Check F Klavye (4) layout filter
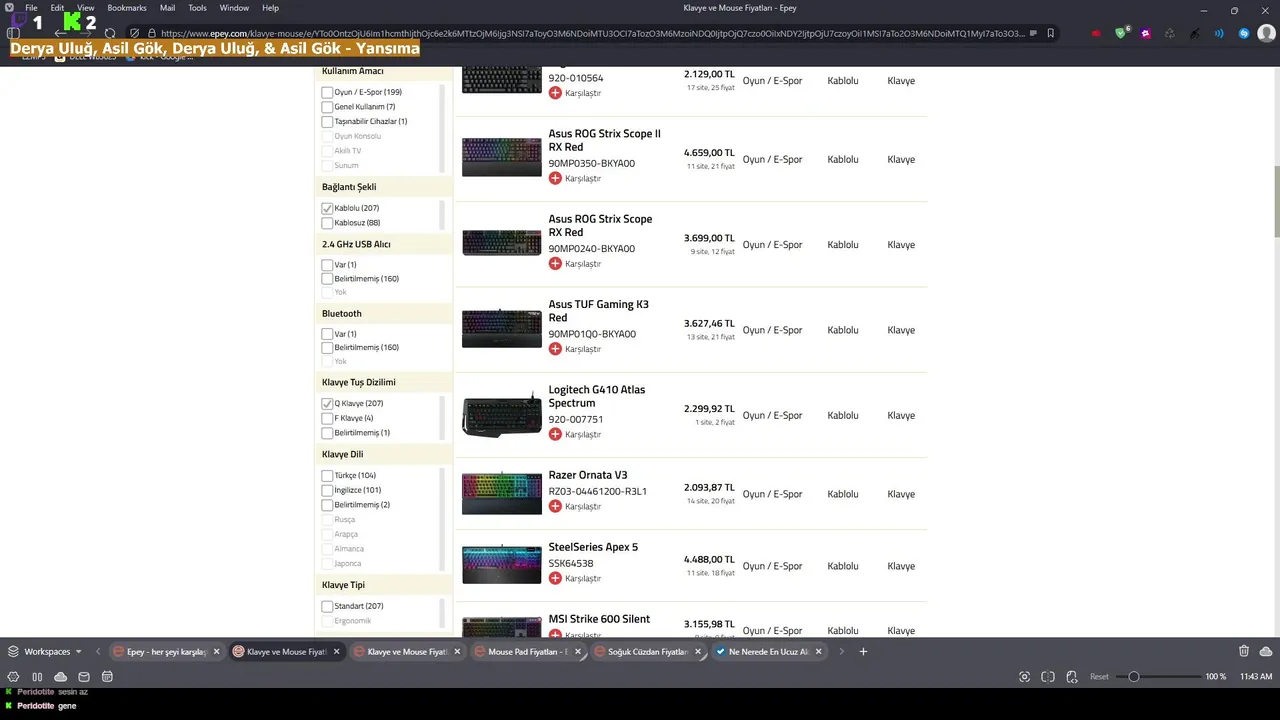 point(327,418)
